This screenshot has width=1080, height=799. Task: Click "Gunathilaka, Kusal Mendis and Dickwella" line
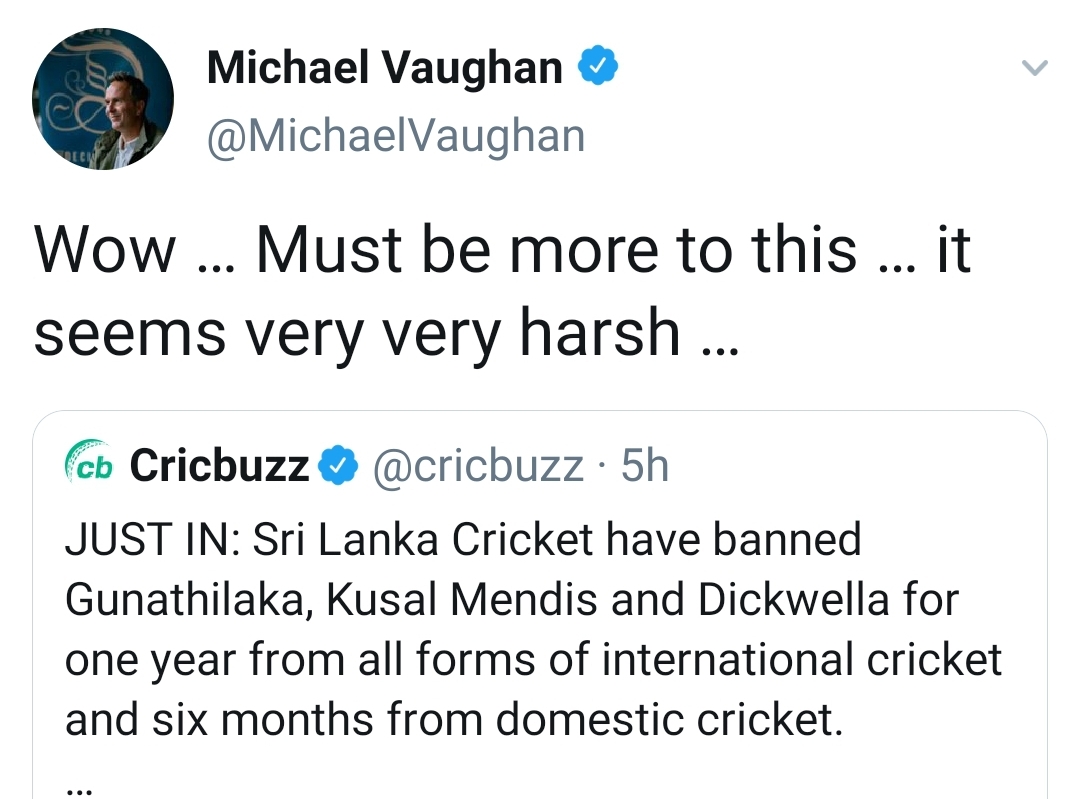pos(512,599)
